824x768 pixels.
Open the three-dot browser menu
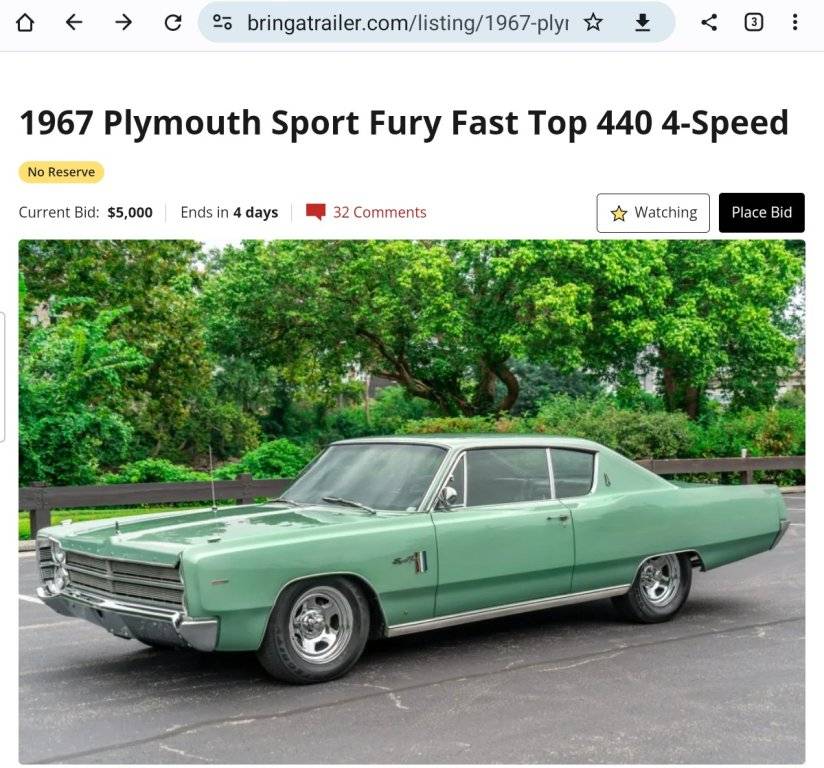[795, 22]
